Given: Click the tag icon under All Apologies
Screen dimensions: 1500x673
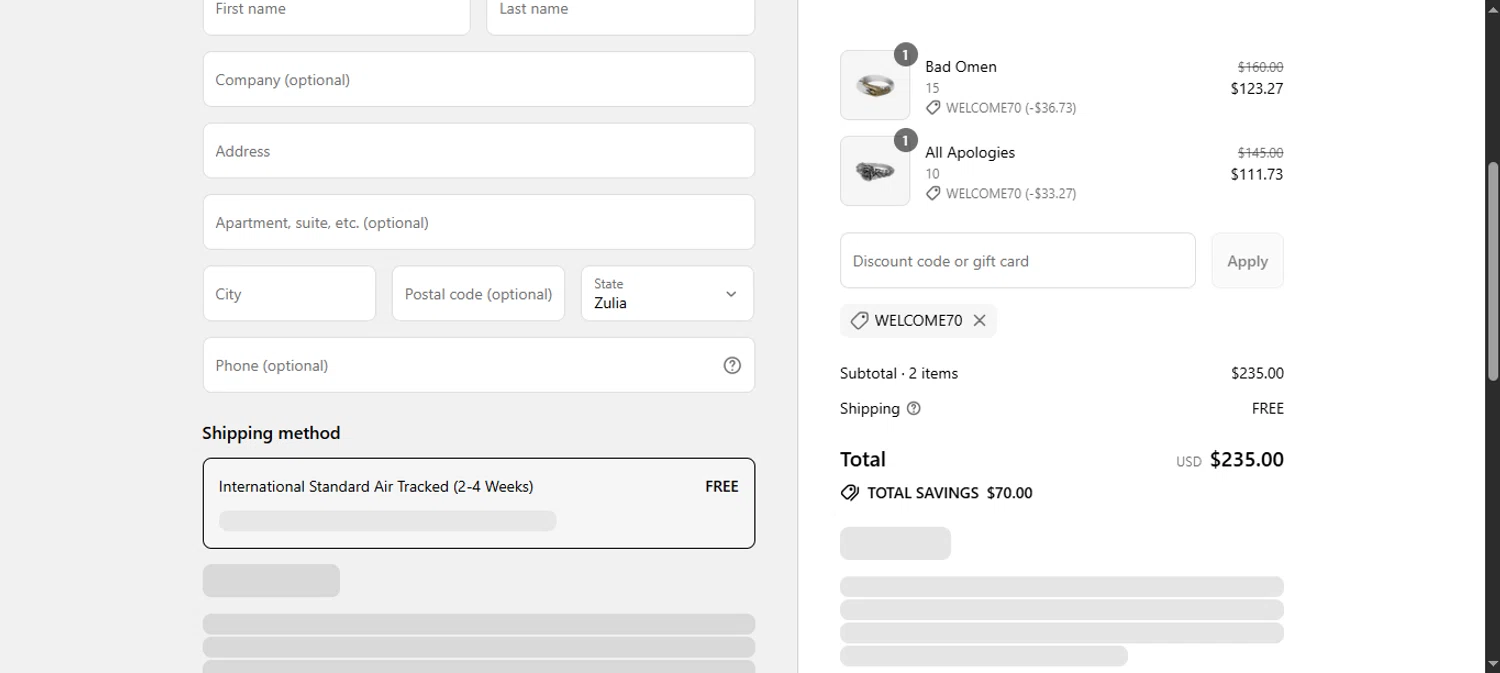Looking at the screenshot, I should pos(933,194).
